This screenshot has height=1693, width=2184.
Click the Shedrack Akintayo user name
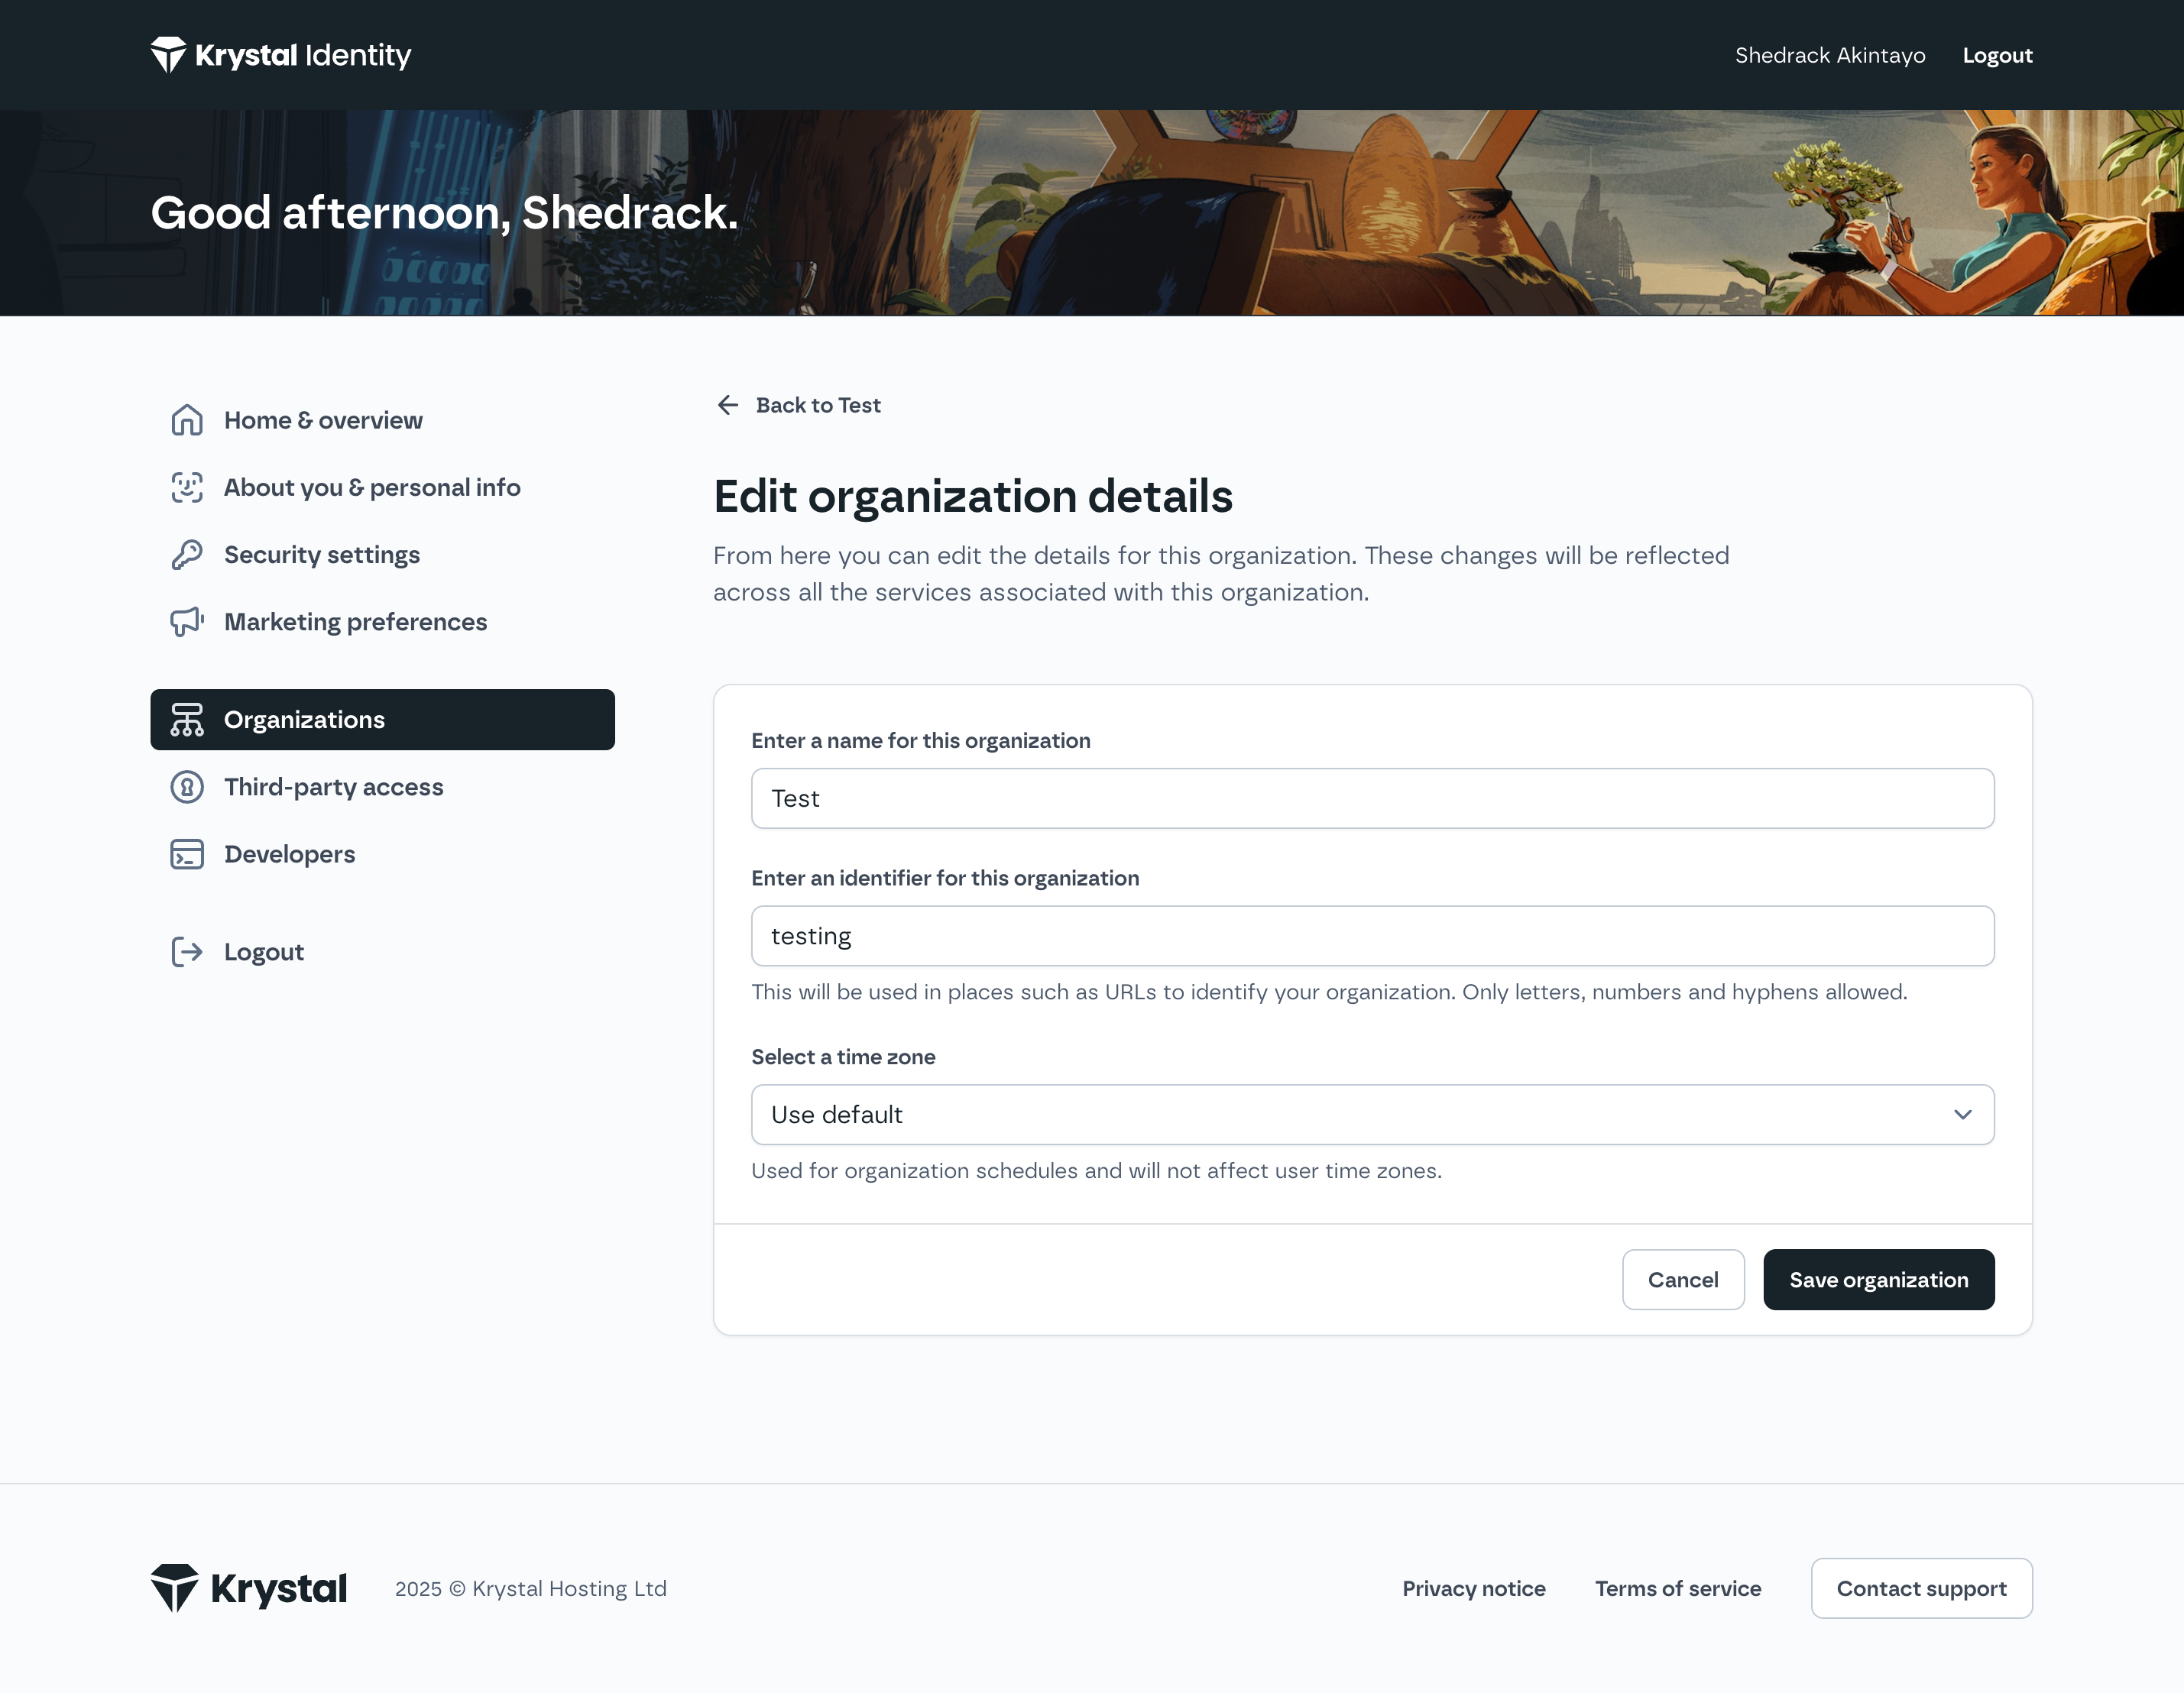pos(1830,55)
